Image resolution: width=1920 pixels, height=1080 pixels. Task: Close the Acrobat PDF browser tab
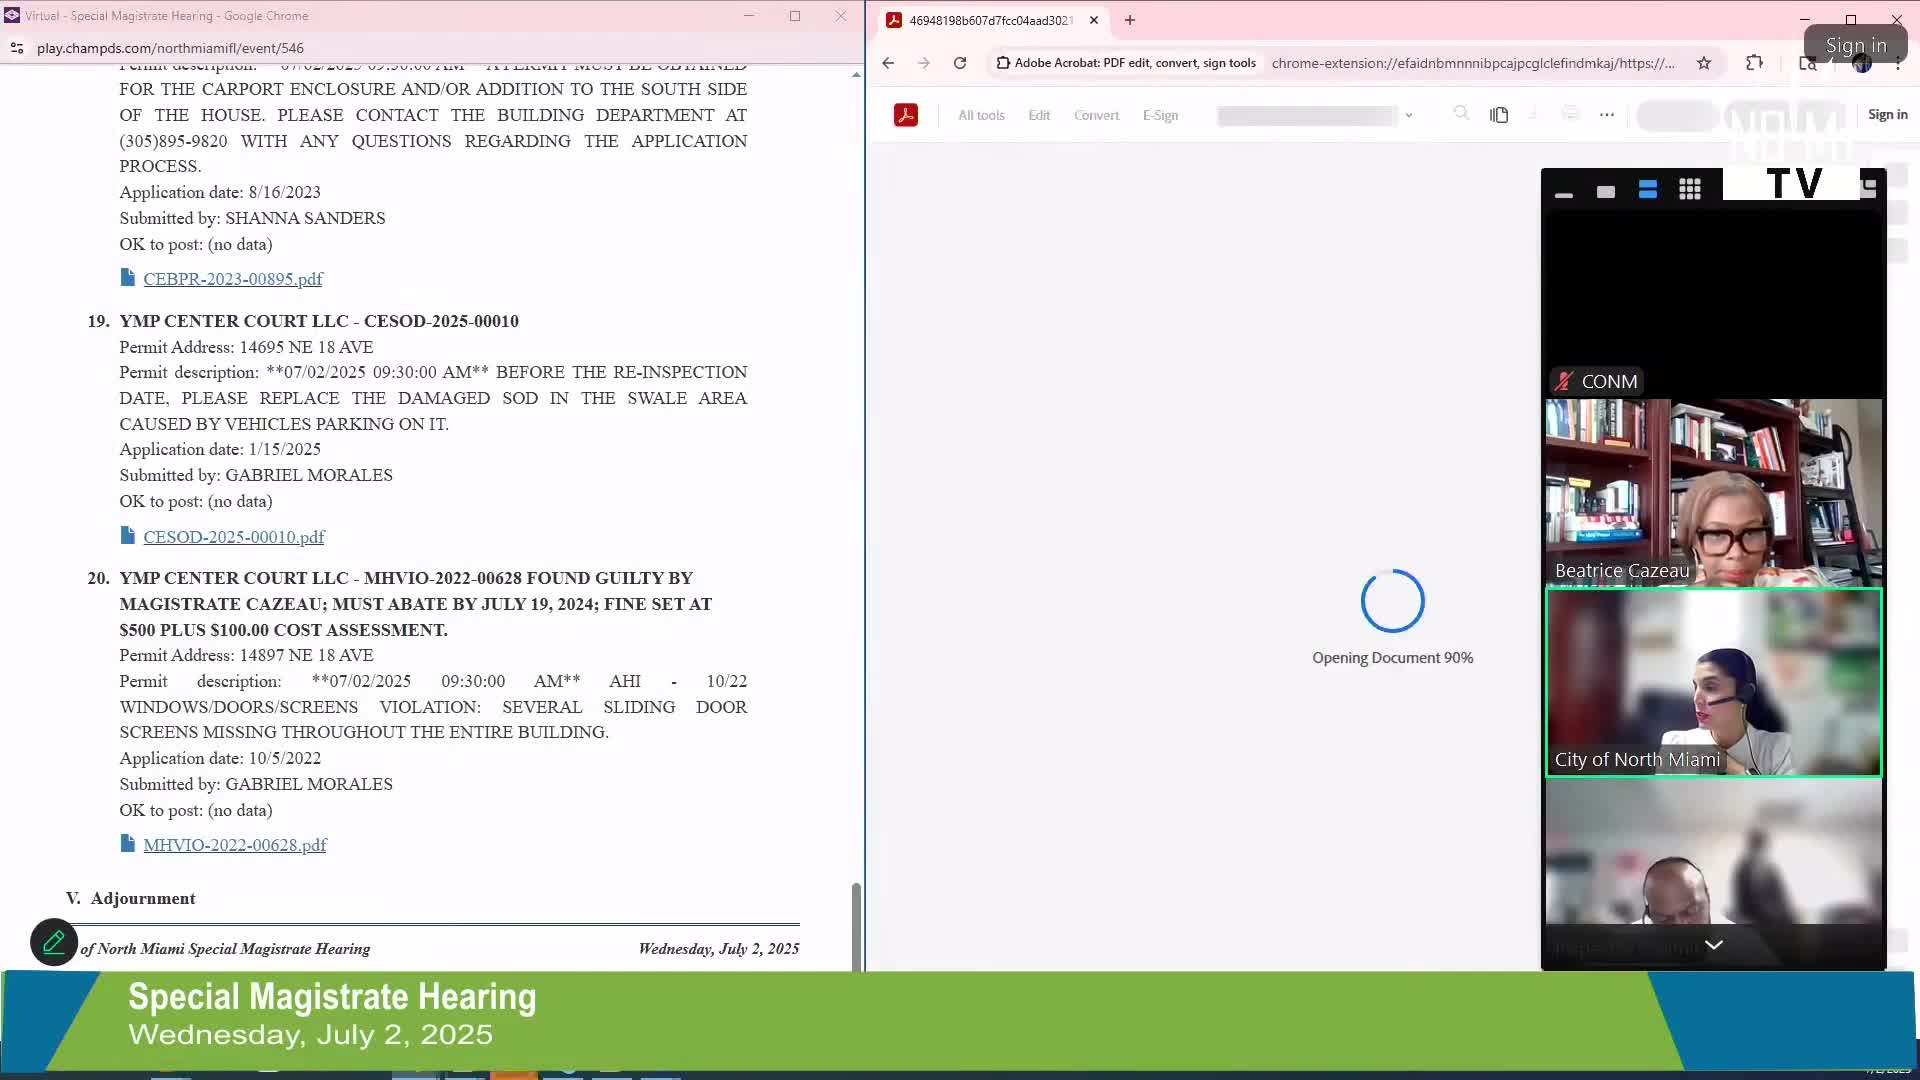tap(1093, 20)
